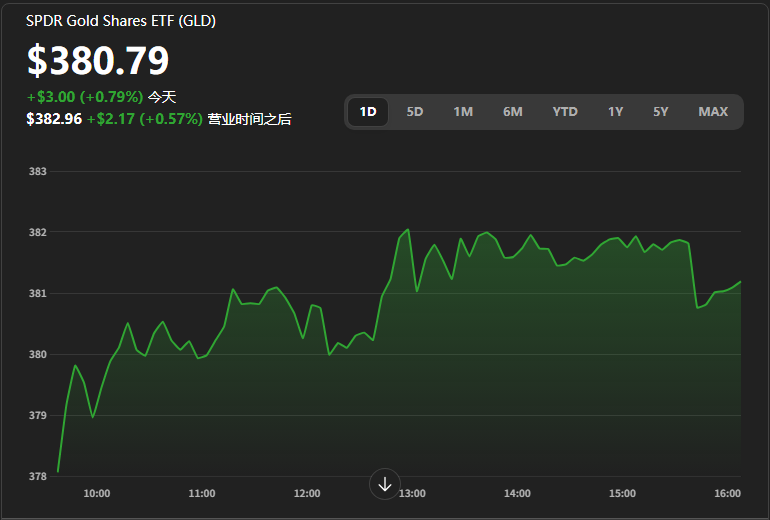The width and height of the screenshot is (770, 520).
Task: Click the 10:00 time axis label
Action: click(97, 493)
